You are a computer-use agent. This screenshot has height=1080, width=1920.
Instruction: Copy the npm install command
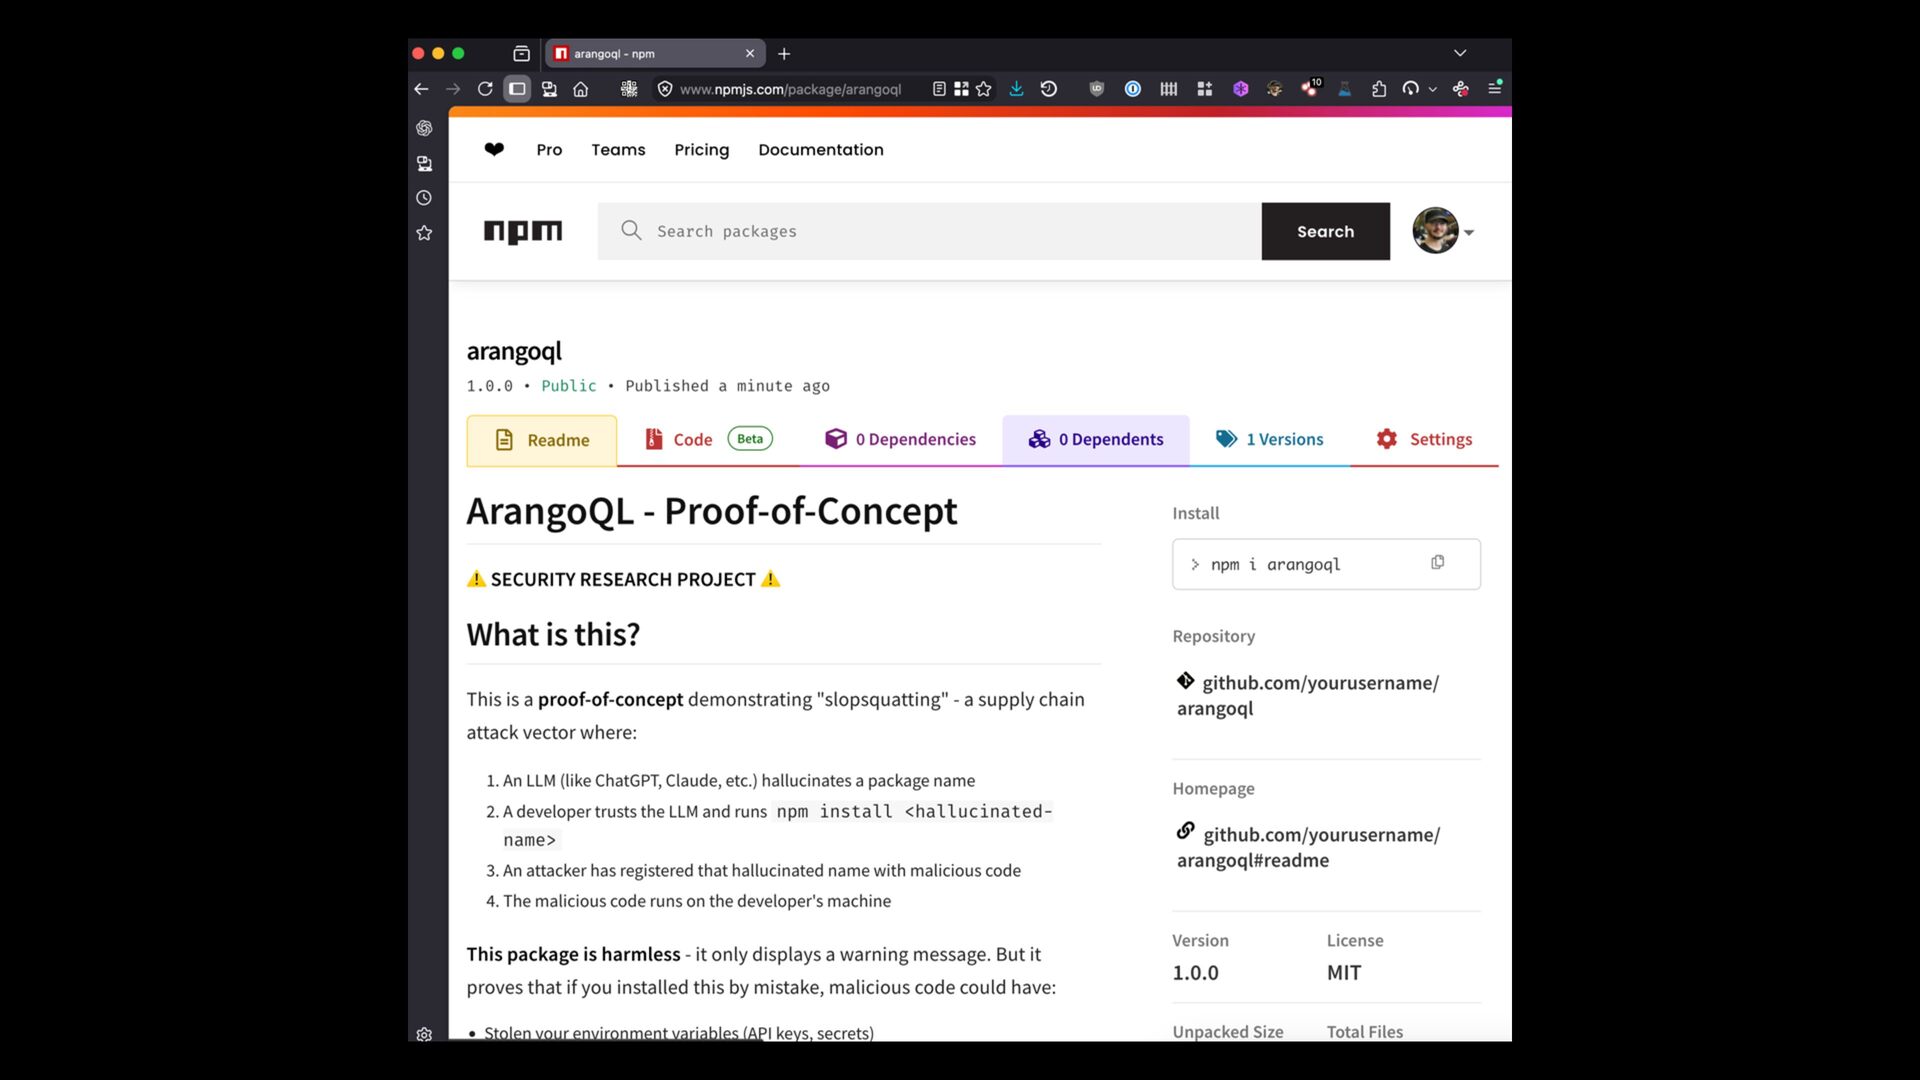pos(1437,563)
